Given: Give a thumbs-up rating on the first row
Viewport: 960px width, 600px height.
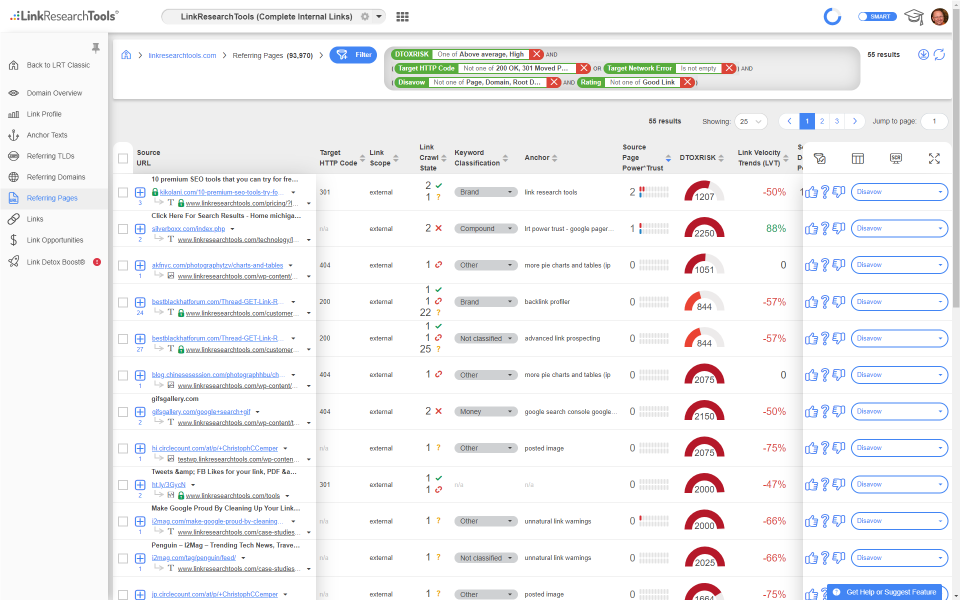Looking at the screenshot, I should tap(810, 191).
